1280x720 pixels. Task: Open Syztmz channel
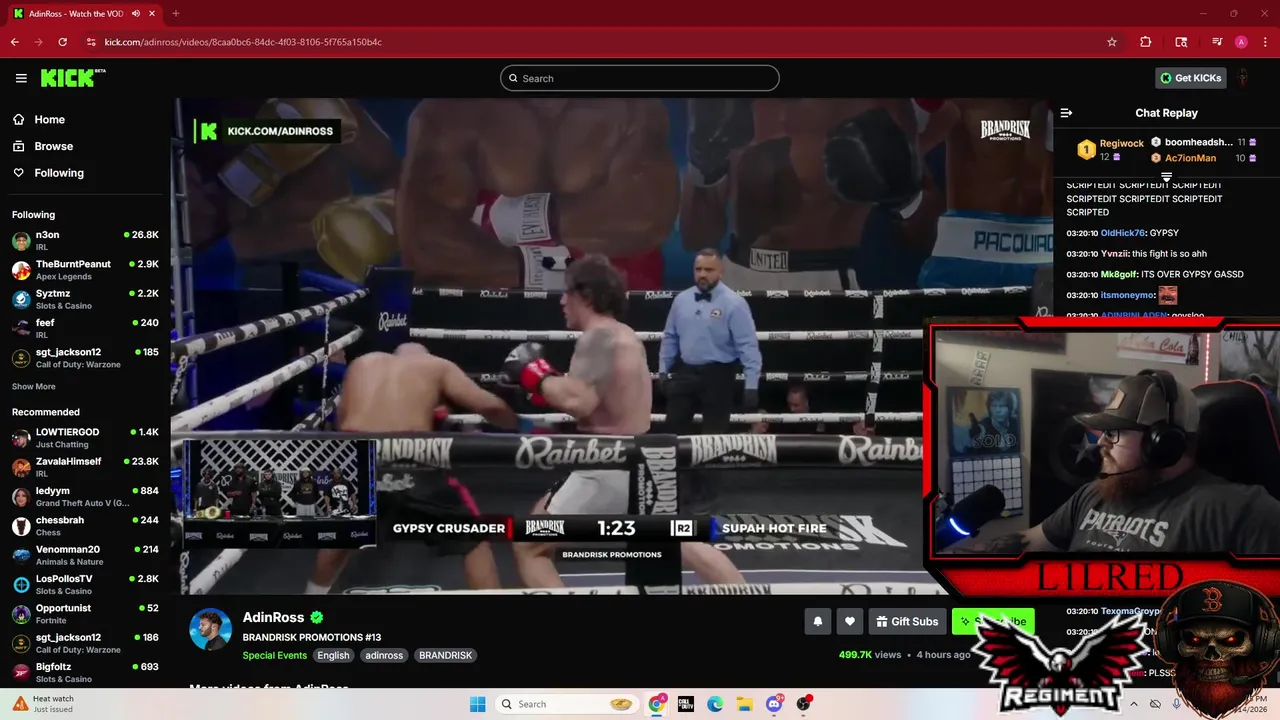pyautogui.click(x=85, y=299)
